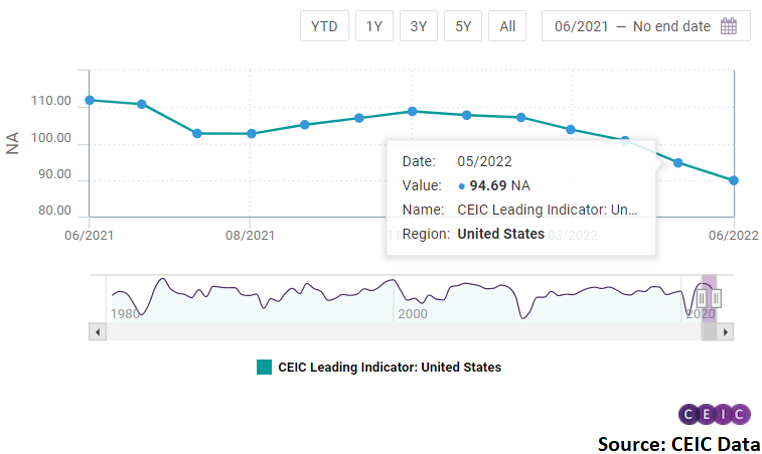Open the calendar date picker icon
The height and width of the screenshot is (454, 762).
pyautogui.click(x=728, y=27)
